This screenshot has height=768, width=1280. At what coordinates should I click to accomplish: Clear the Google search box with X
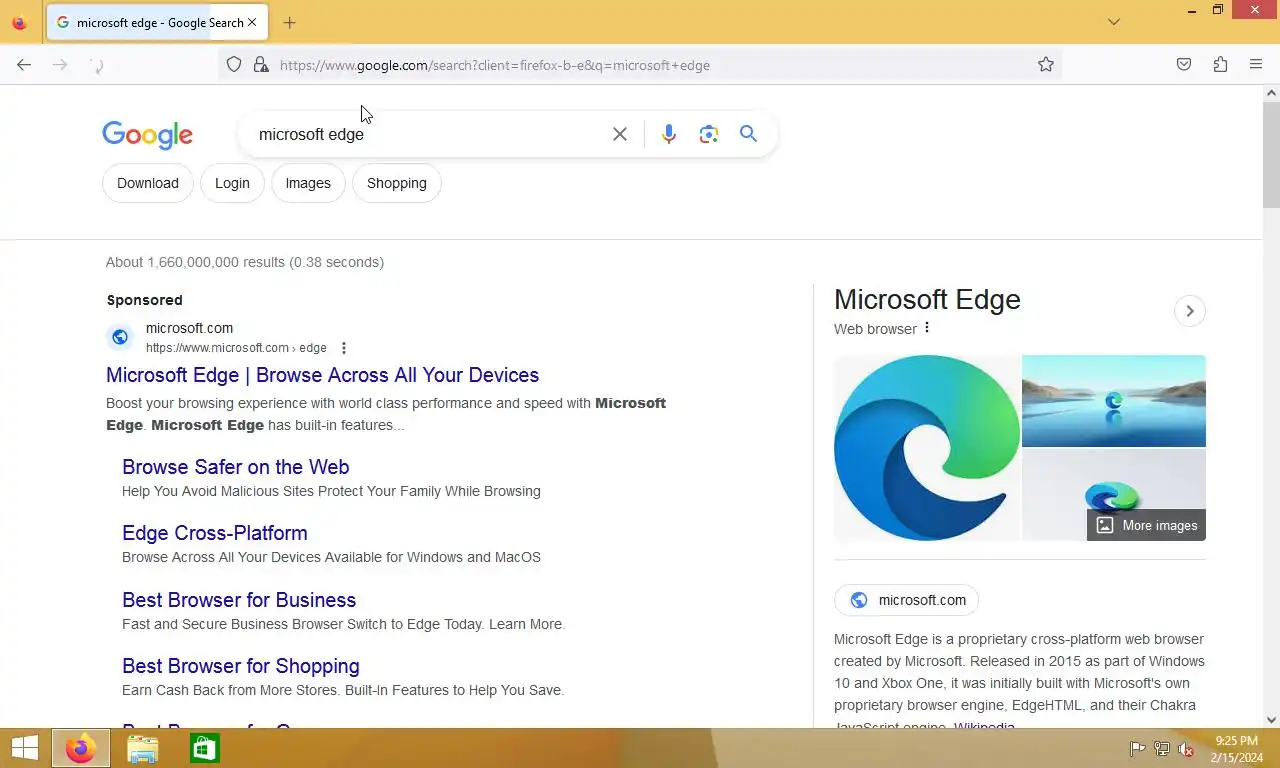[x=620, y=134]
